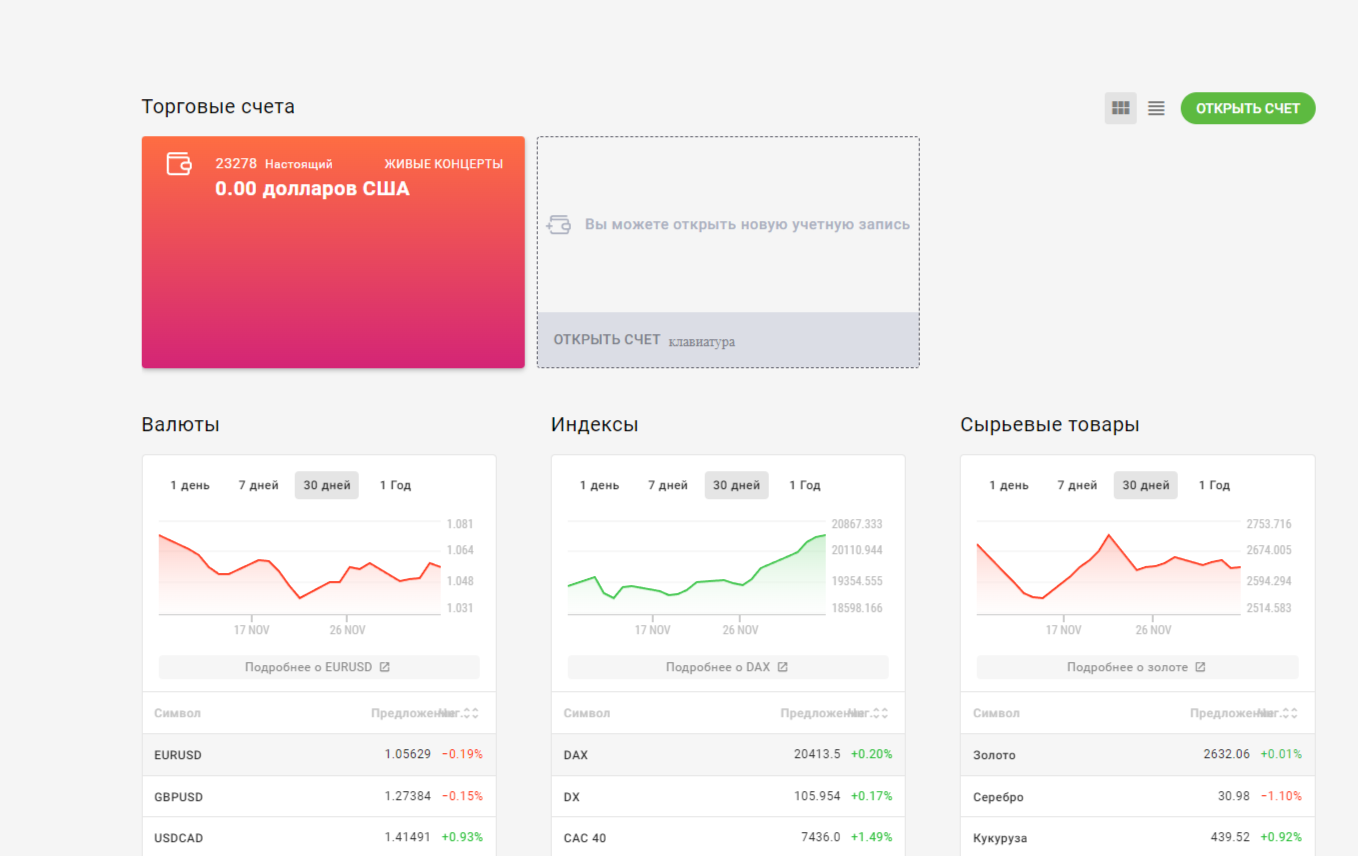
Task: Select 1 день in Индексы chart
Action: pos(599,485)
